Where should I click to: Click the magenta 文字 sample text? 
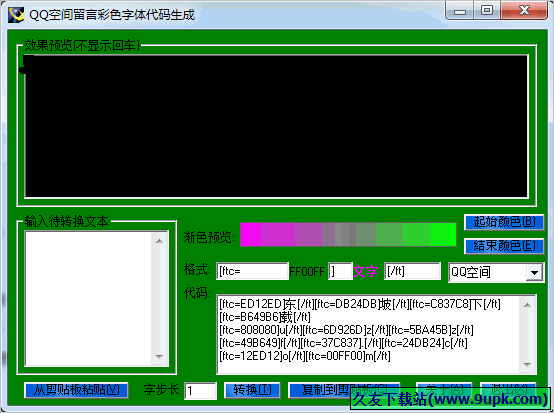point(366,271)
